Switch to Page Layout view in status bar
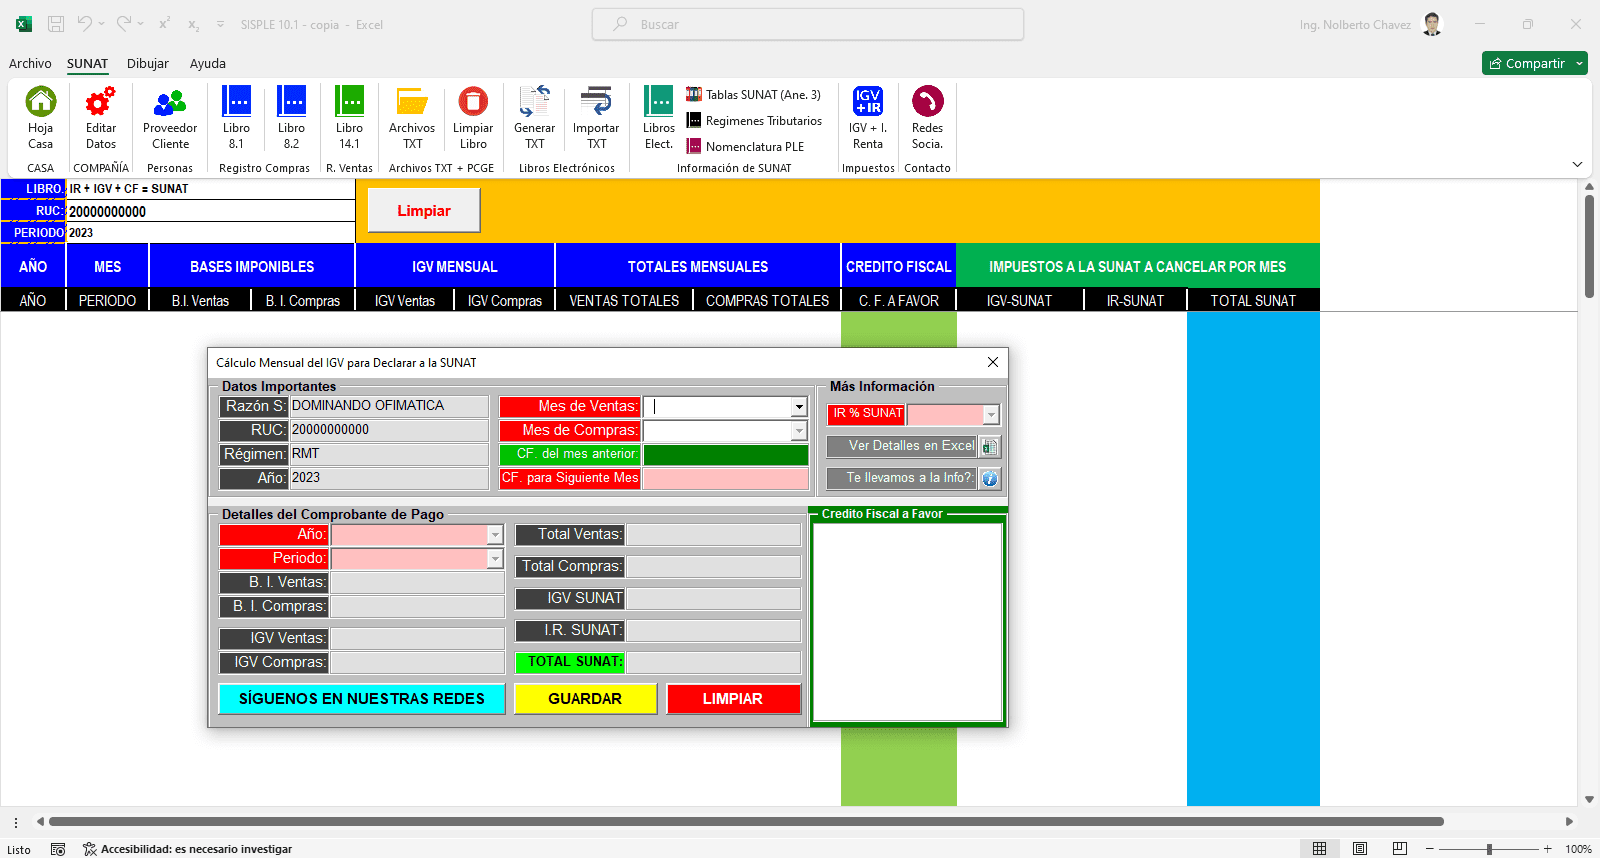1600x858 pixels. 1360,849
